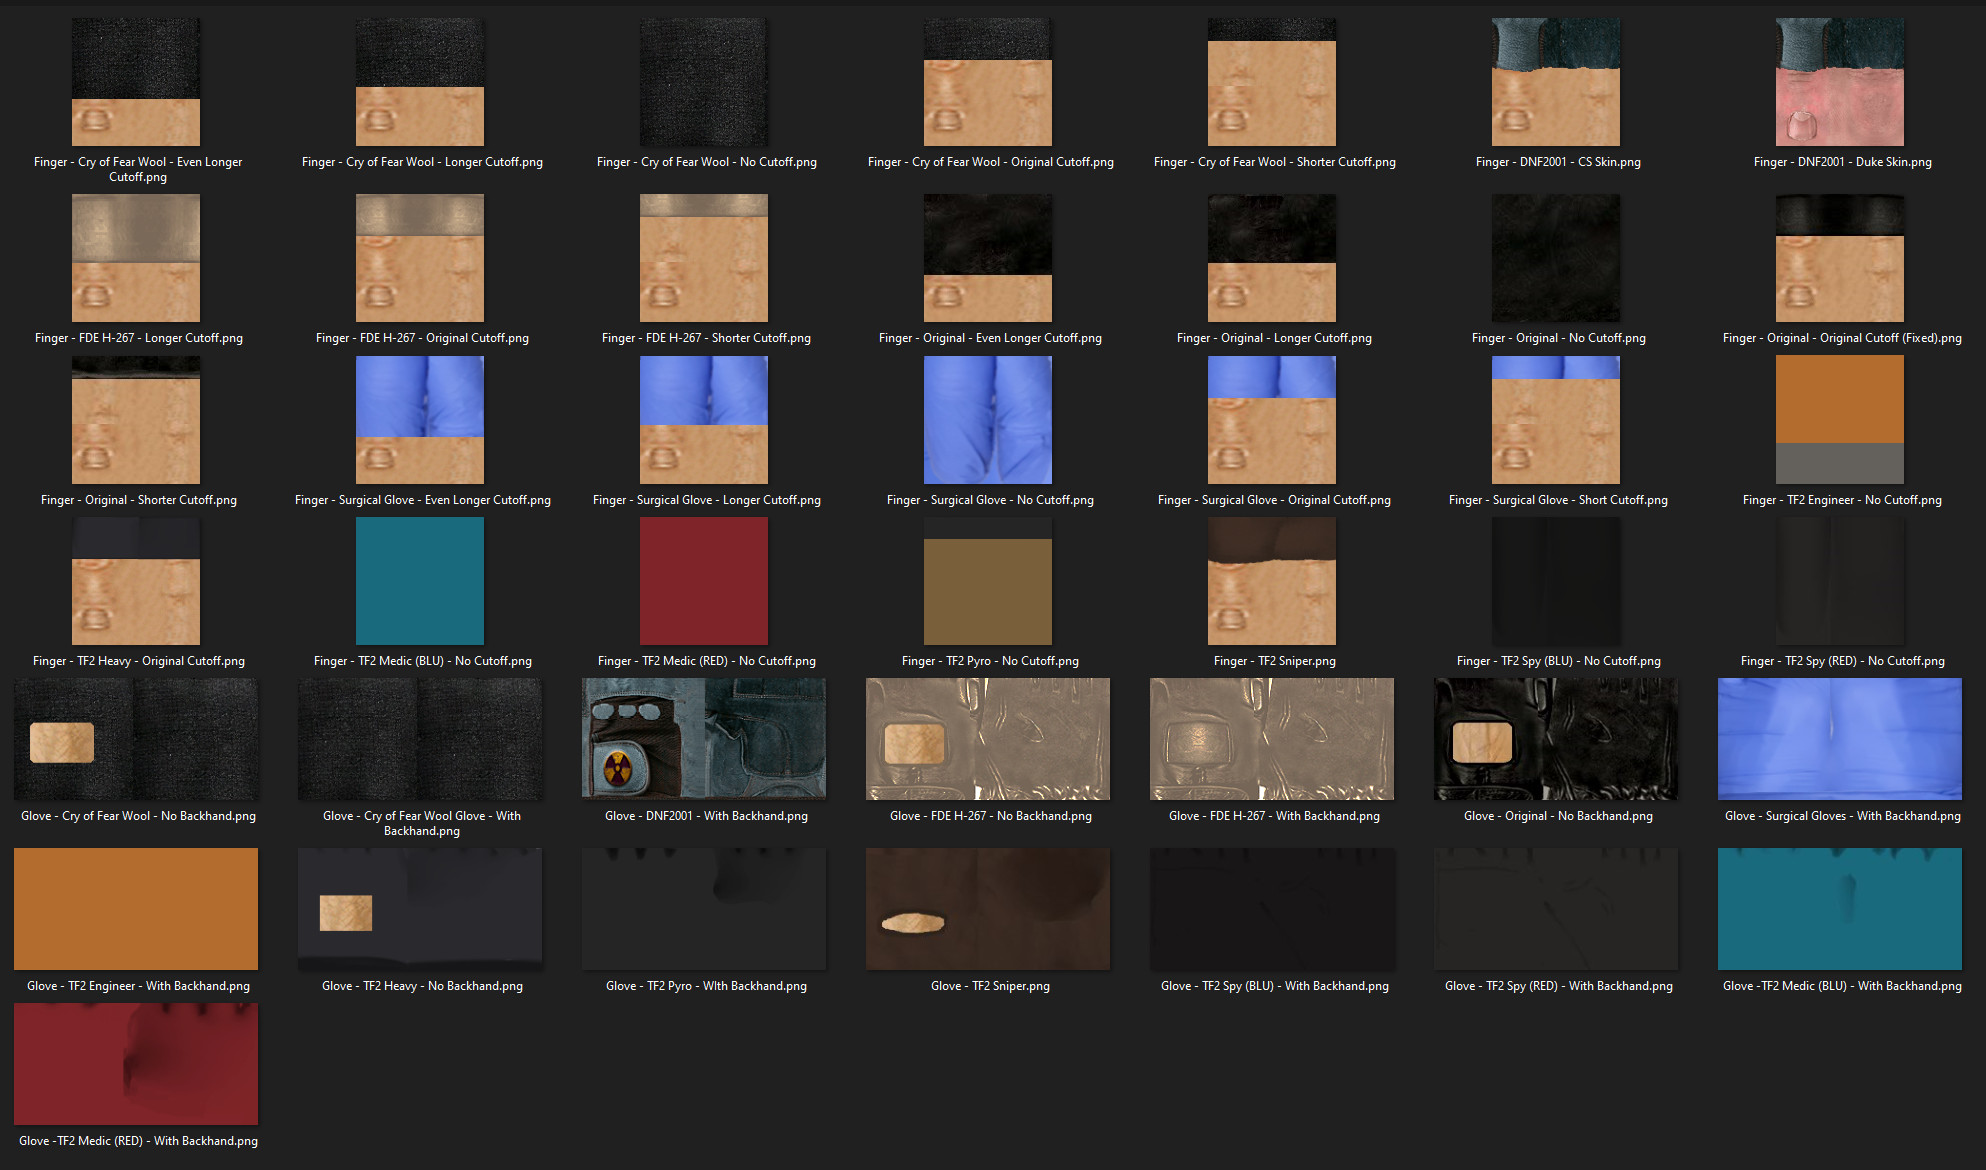Select Finger - TF2 Engineer - No Cutoff thumbnail

[x=1840, y=420]
